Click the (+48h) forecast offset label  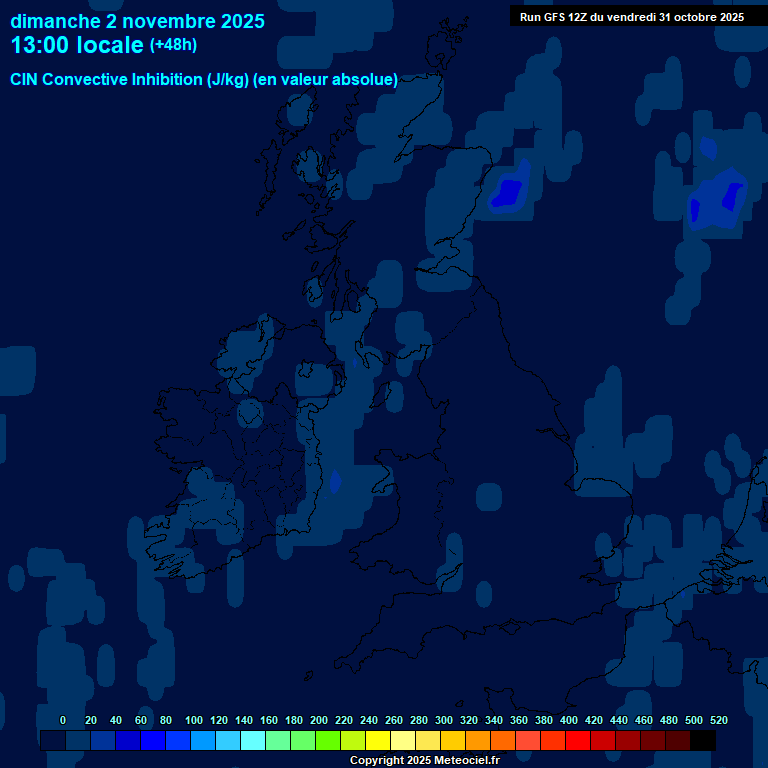(173, 45)
